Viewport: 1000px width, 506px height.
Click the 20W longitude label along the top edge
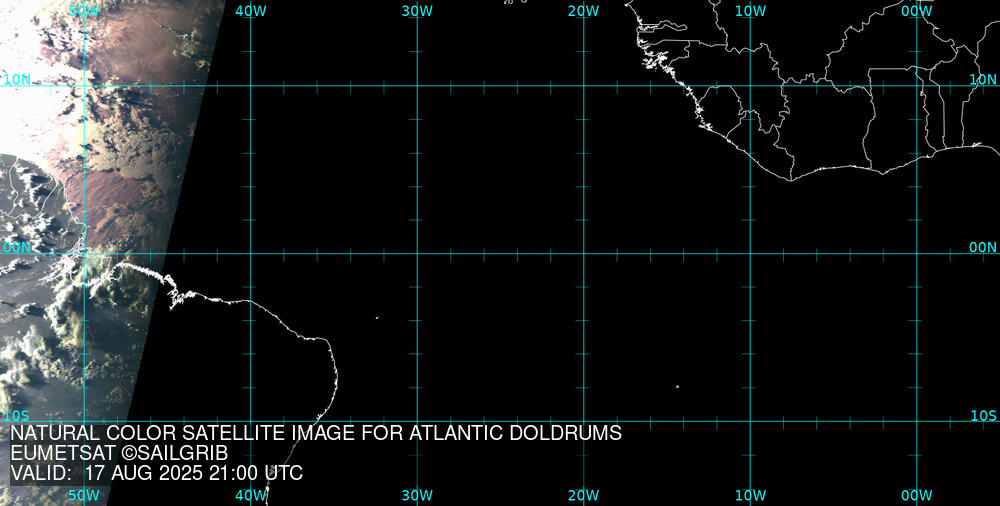coord(584,11)
